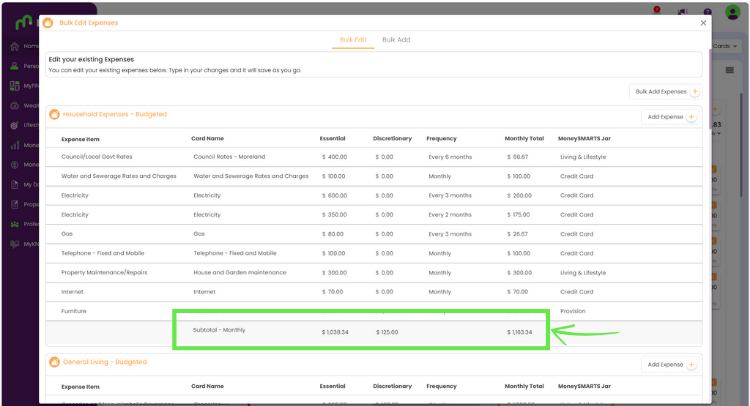750x406 pixels.
Task: Click the Household Expenses section icon
Action: (55, 114)
